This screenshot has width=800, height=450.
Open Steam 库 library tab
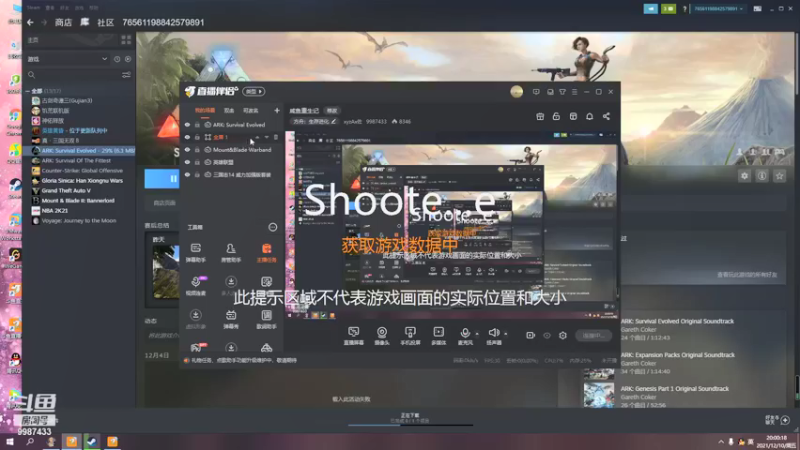[85, 22]
